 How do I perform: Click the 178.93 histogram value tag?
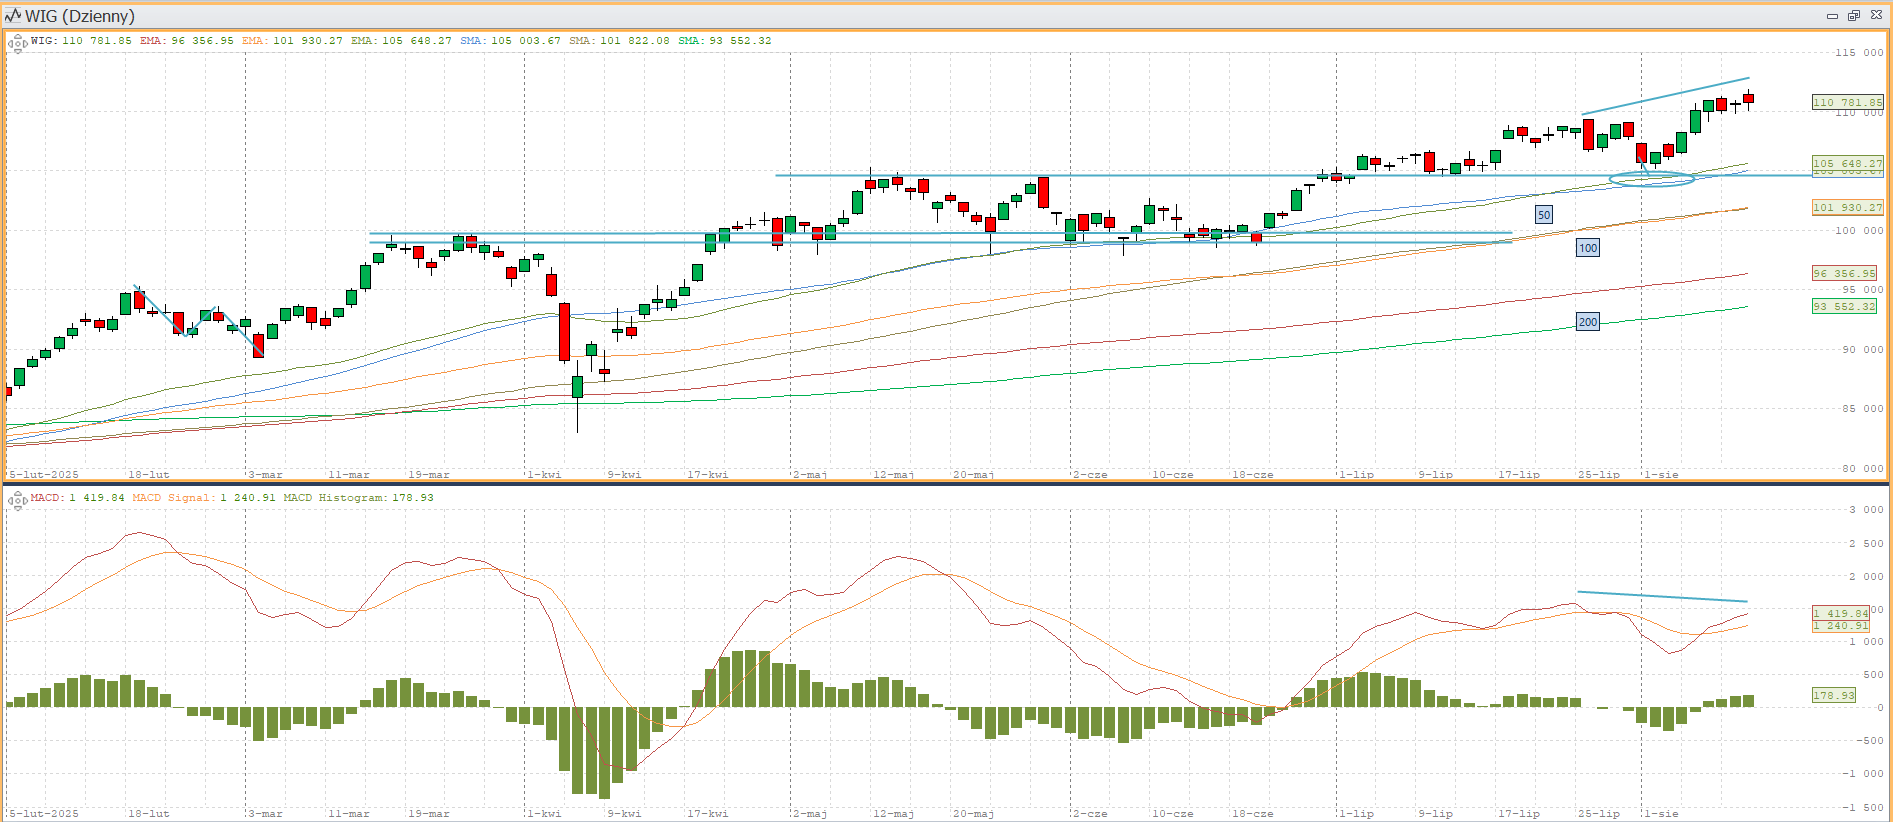[x=1833, y=695]
